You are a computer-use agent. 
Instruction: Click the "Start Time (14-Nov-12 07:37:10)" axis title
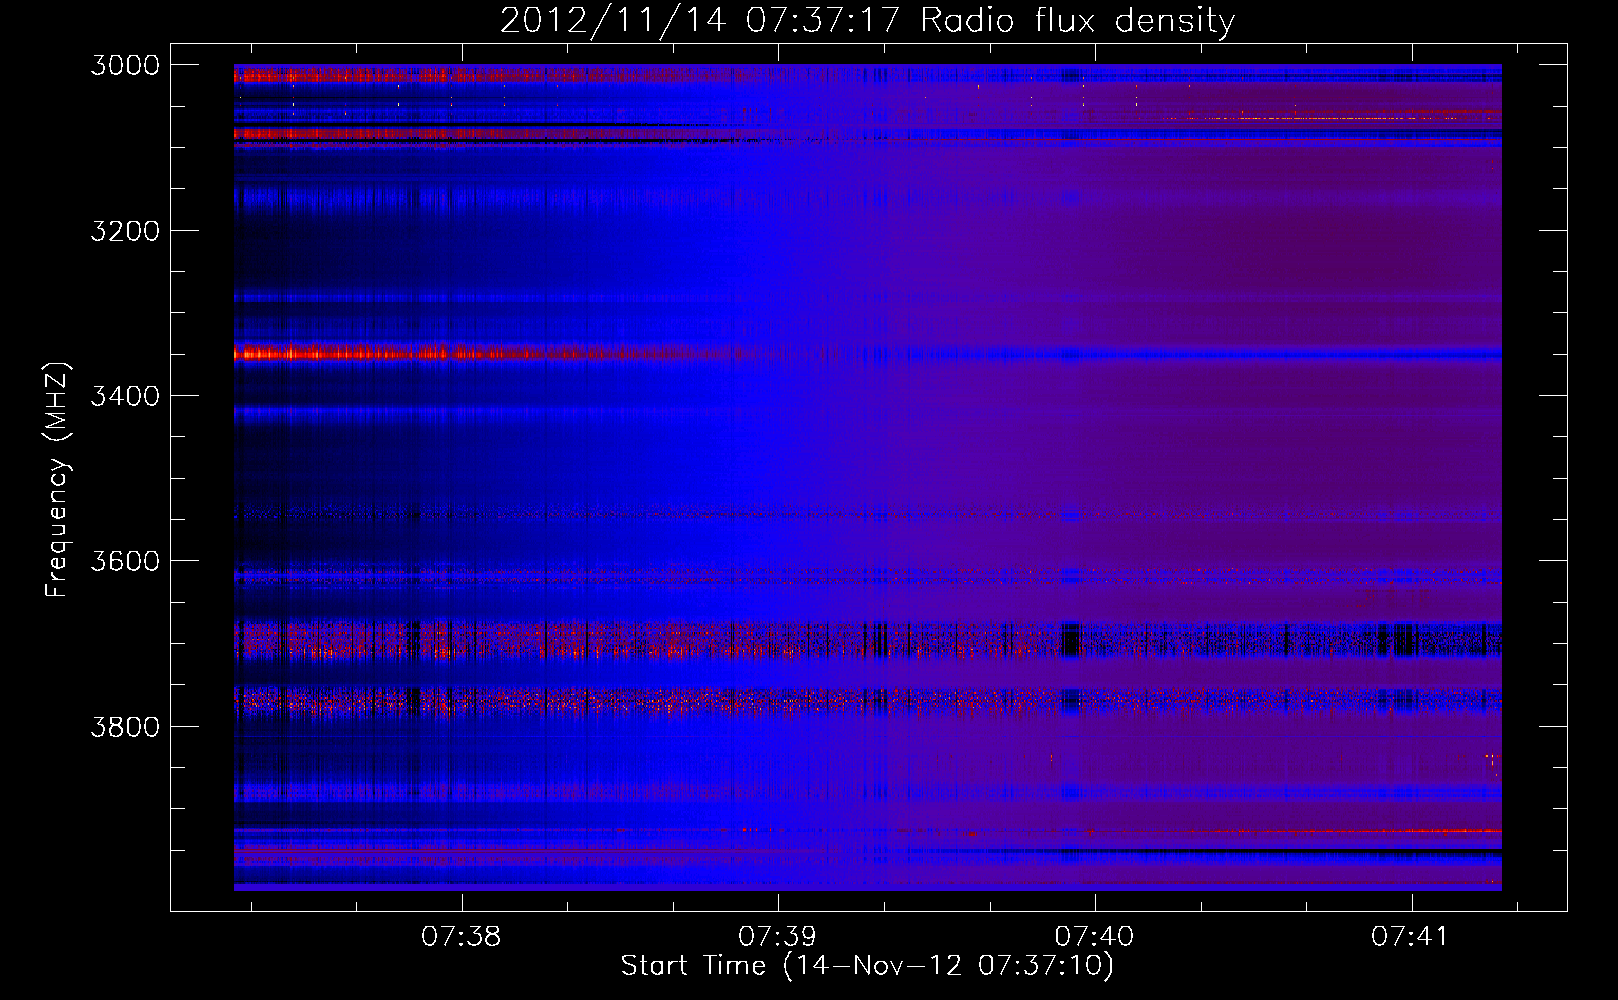pos(867,966)
